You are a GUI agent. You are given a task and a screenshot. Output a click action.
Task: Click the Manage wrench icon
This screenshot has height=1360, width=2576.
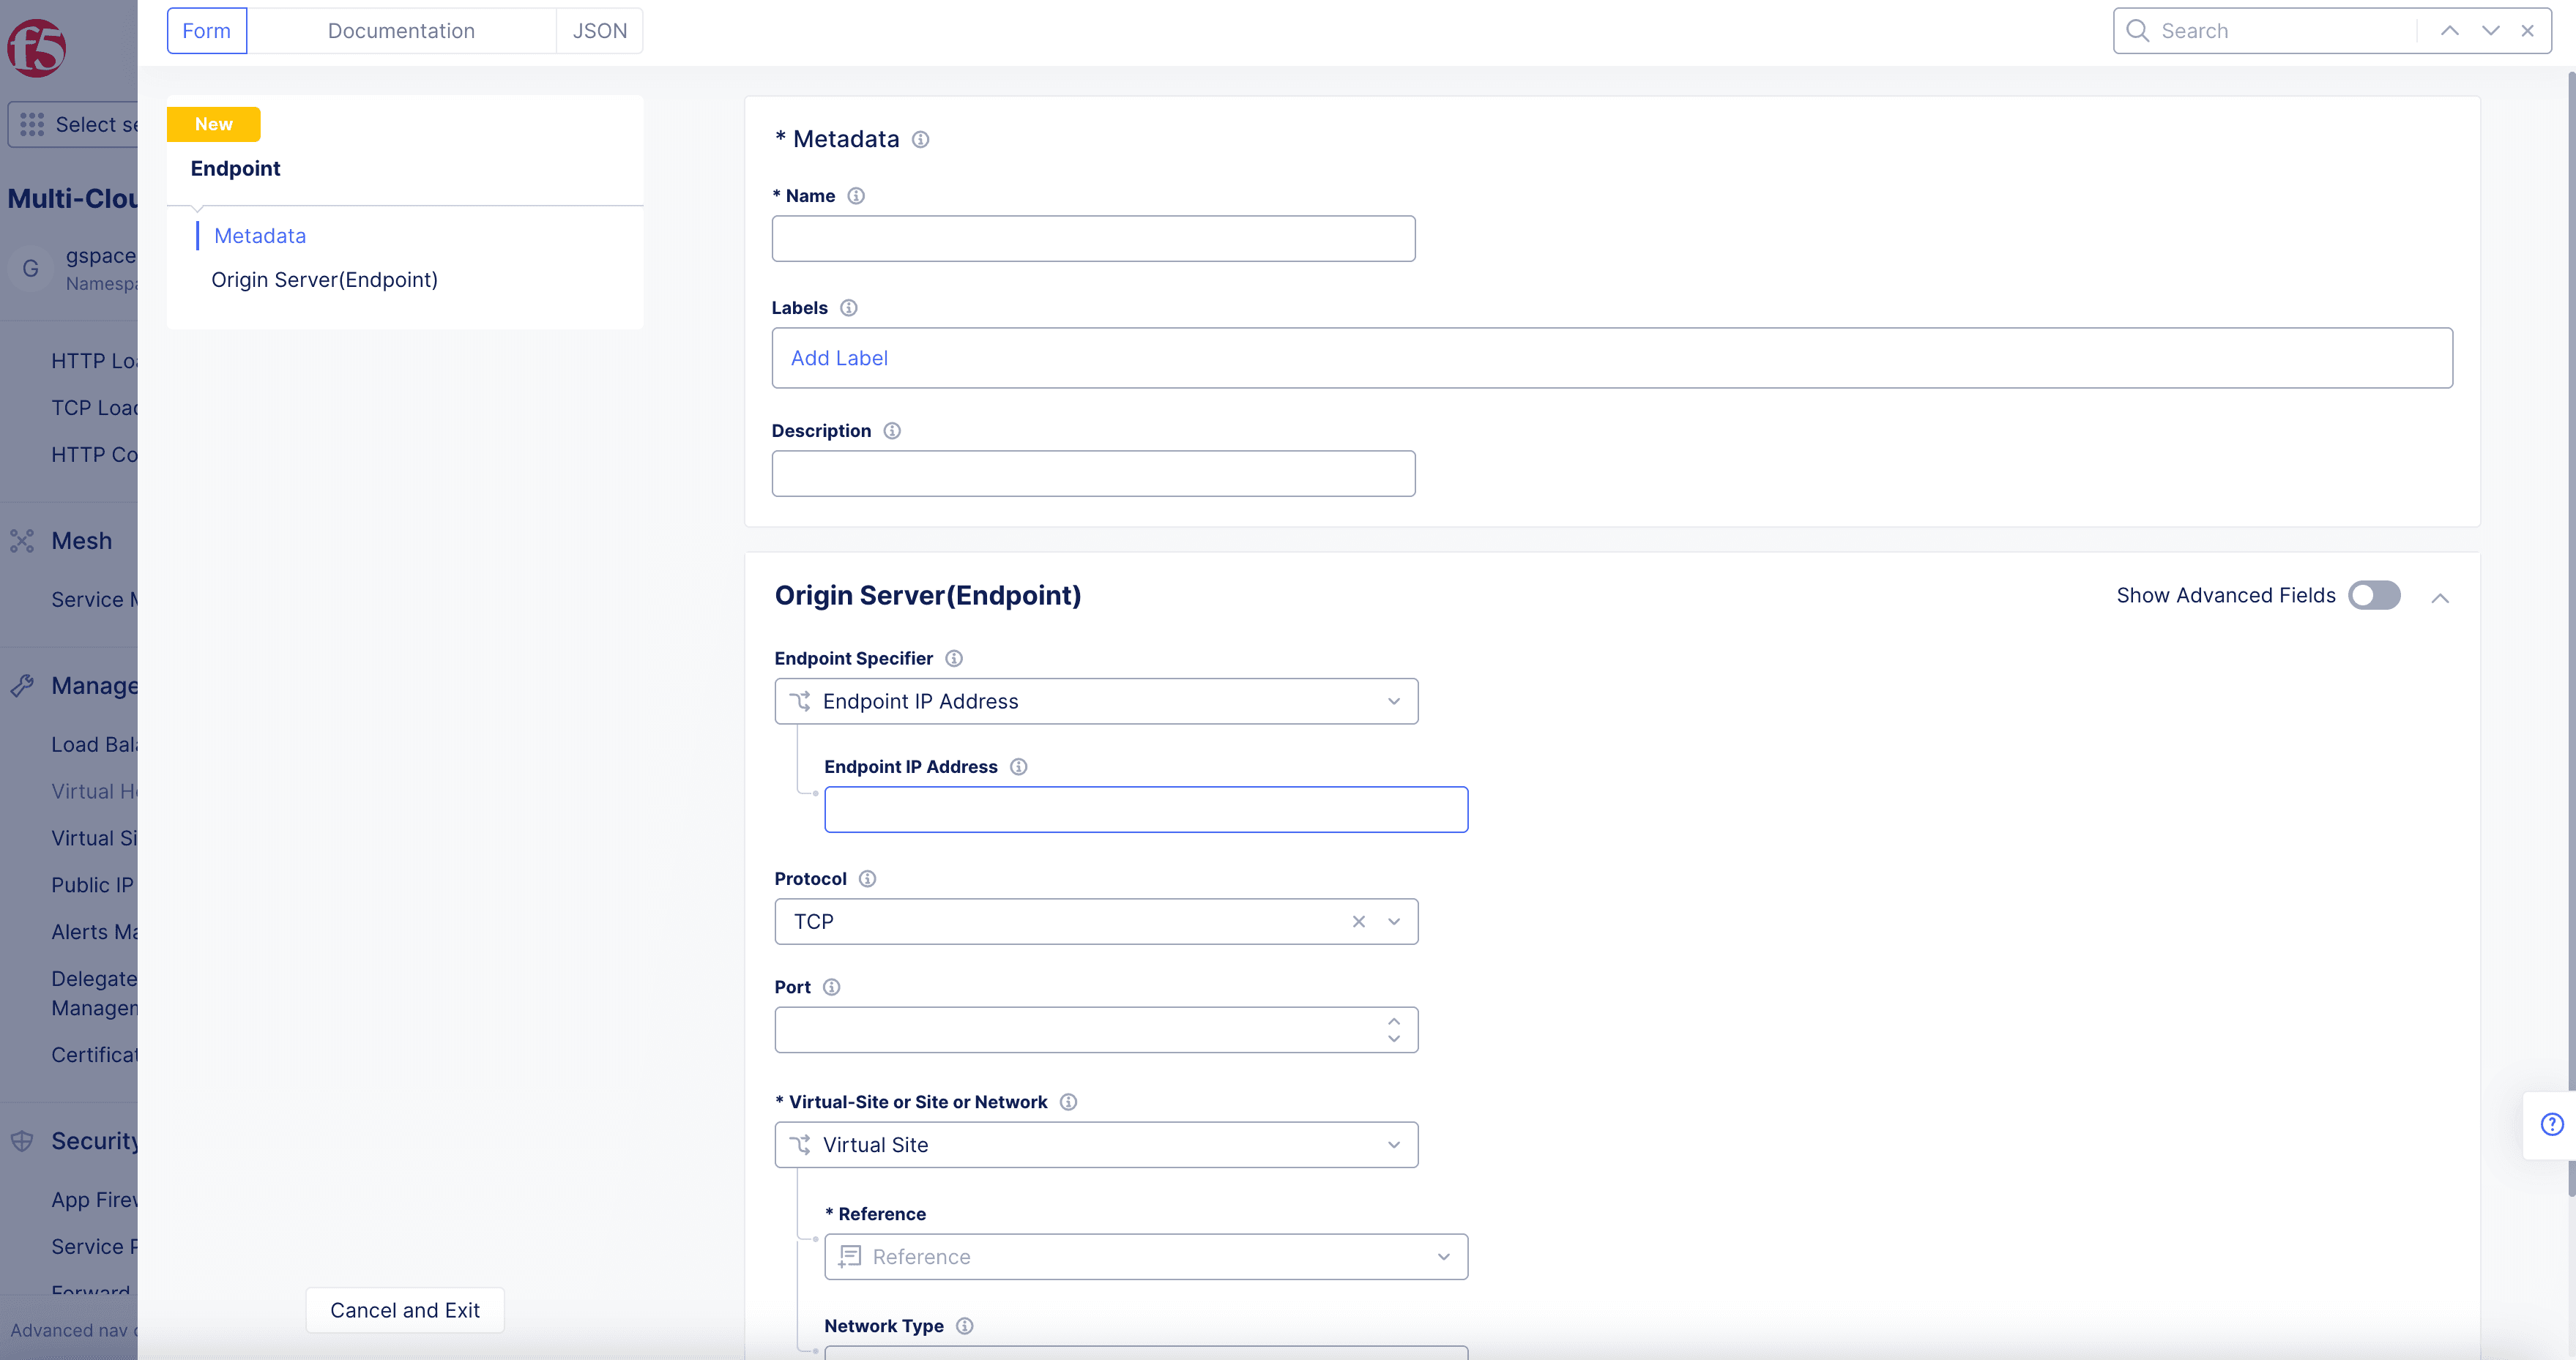tap(22, 686)
